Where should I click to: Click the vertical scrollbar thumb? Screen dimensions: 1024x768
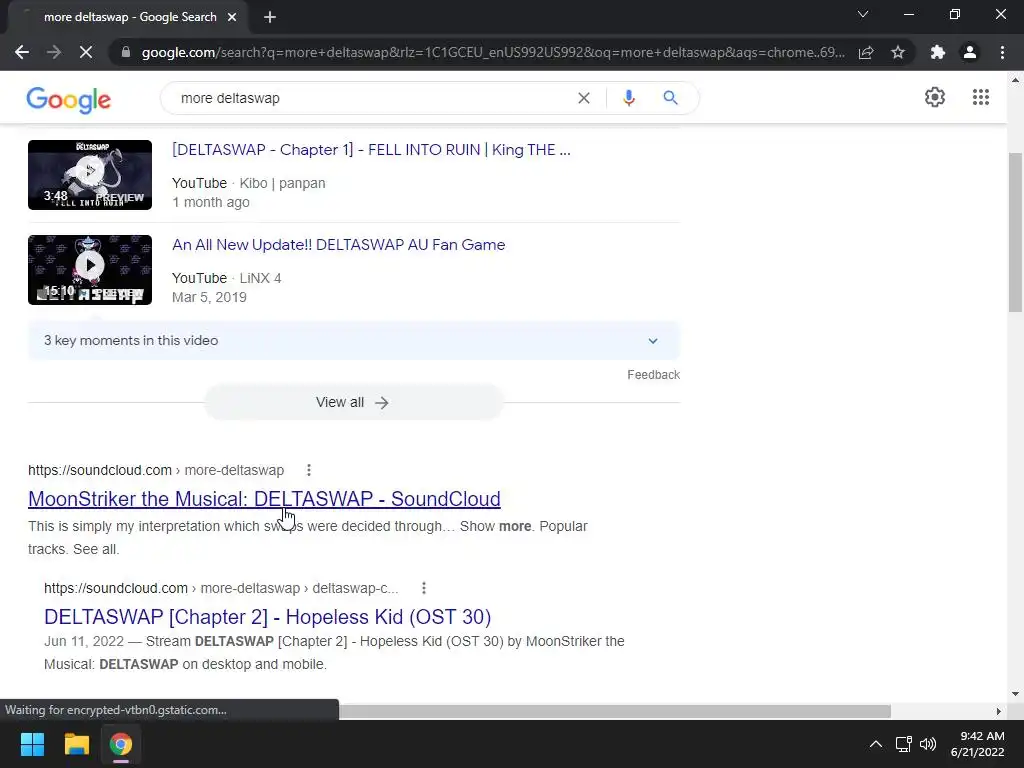tap(1015, 232)
